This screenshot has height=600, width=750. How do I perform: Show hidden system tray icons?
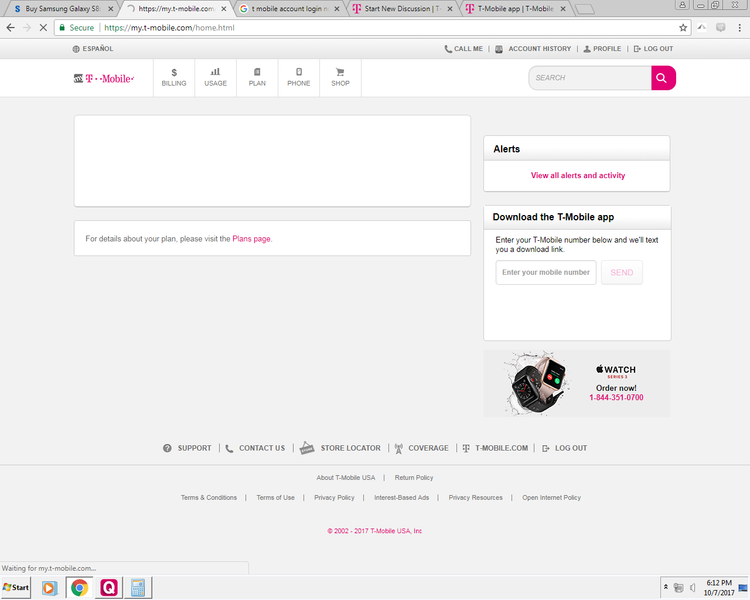[666, 587]
